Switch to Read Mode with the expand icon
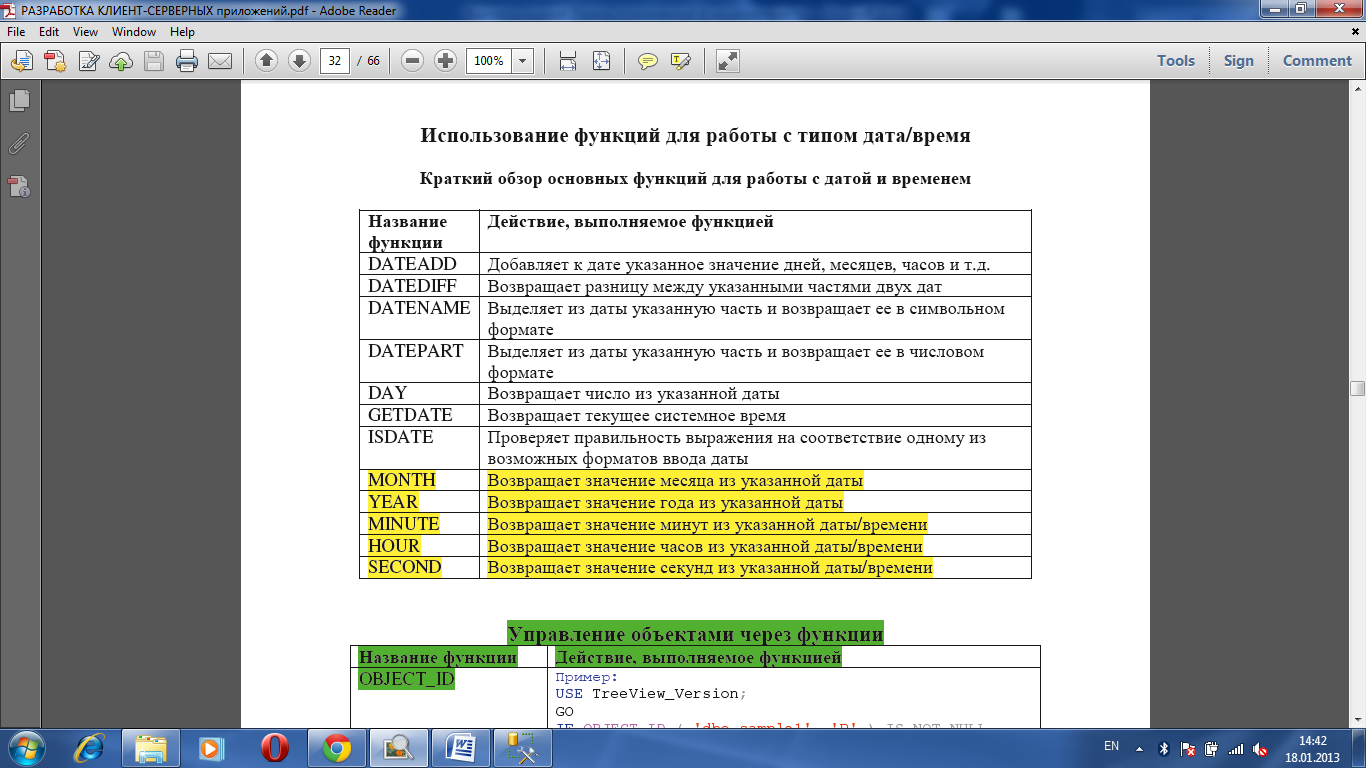 [728, 61]
